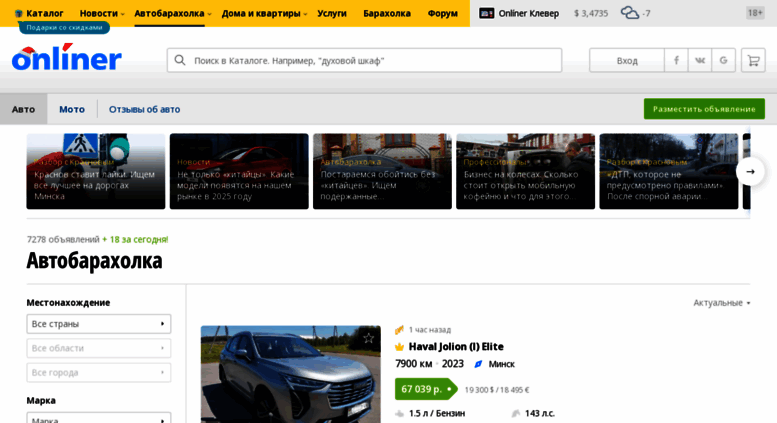Image resolution: width=777 pixels, height=423 pixels.
Task: Log in with the Facebook icon
Action: pos(676,60)
